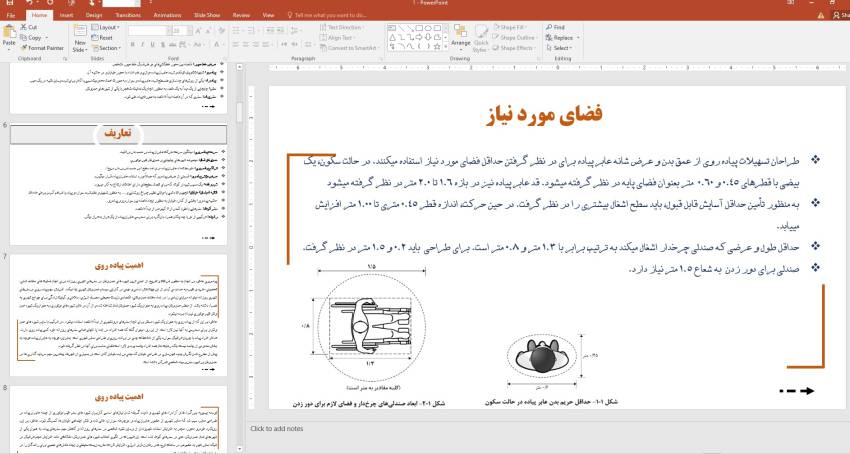Open the Line Spacing dropdown
The image size is (850, 454).
tap(297, 31)
